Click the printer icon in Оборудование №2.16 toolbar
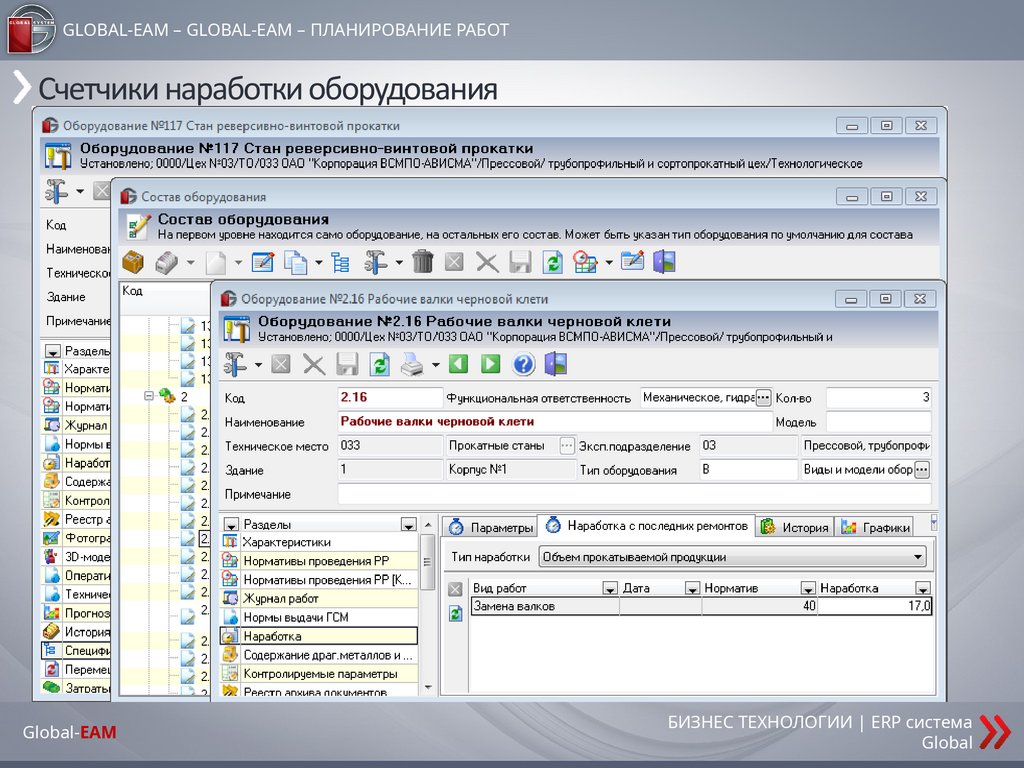 coord(412,364)
